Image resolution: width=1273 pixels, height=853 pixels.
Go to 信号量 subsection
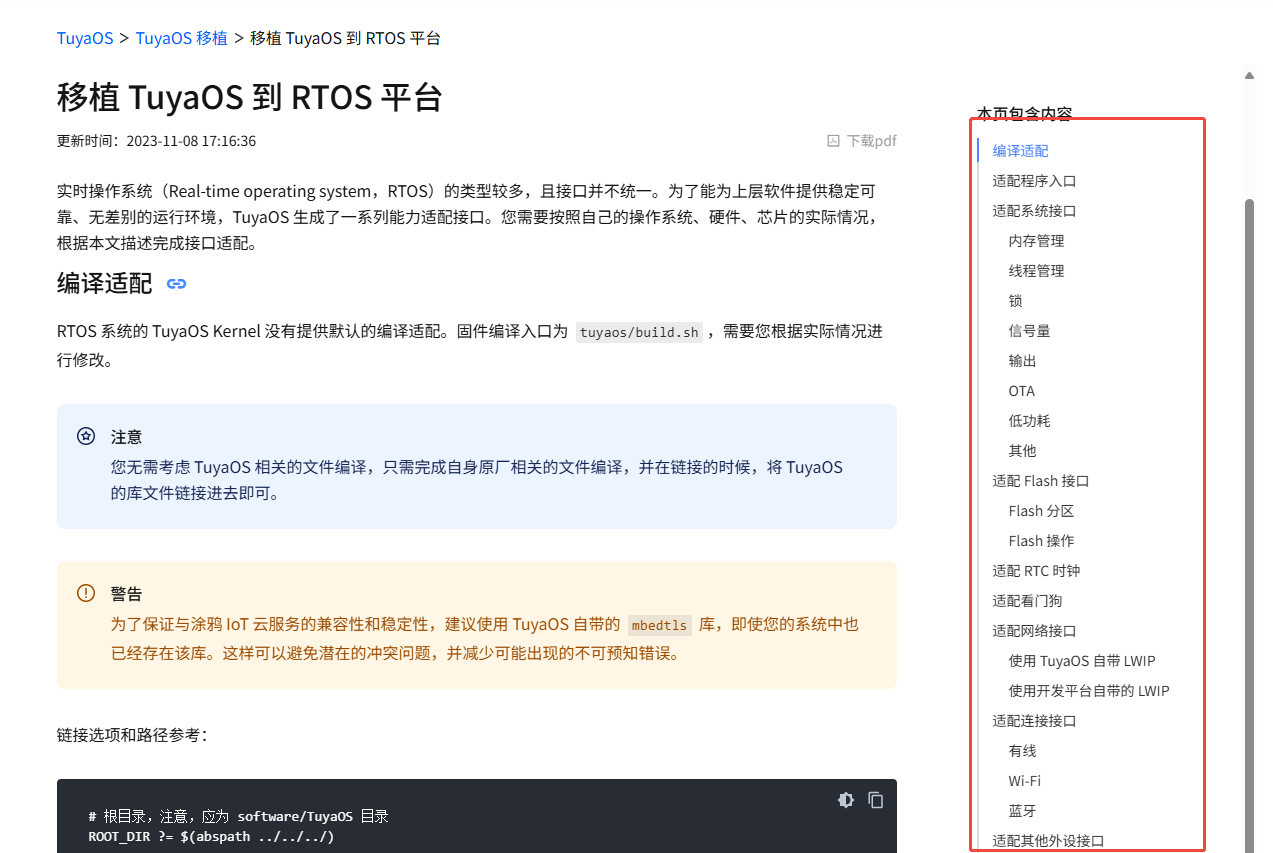[x=1029, y=331]
